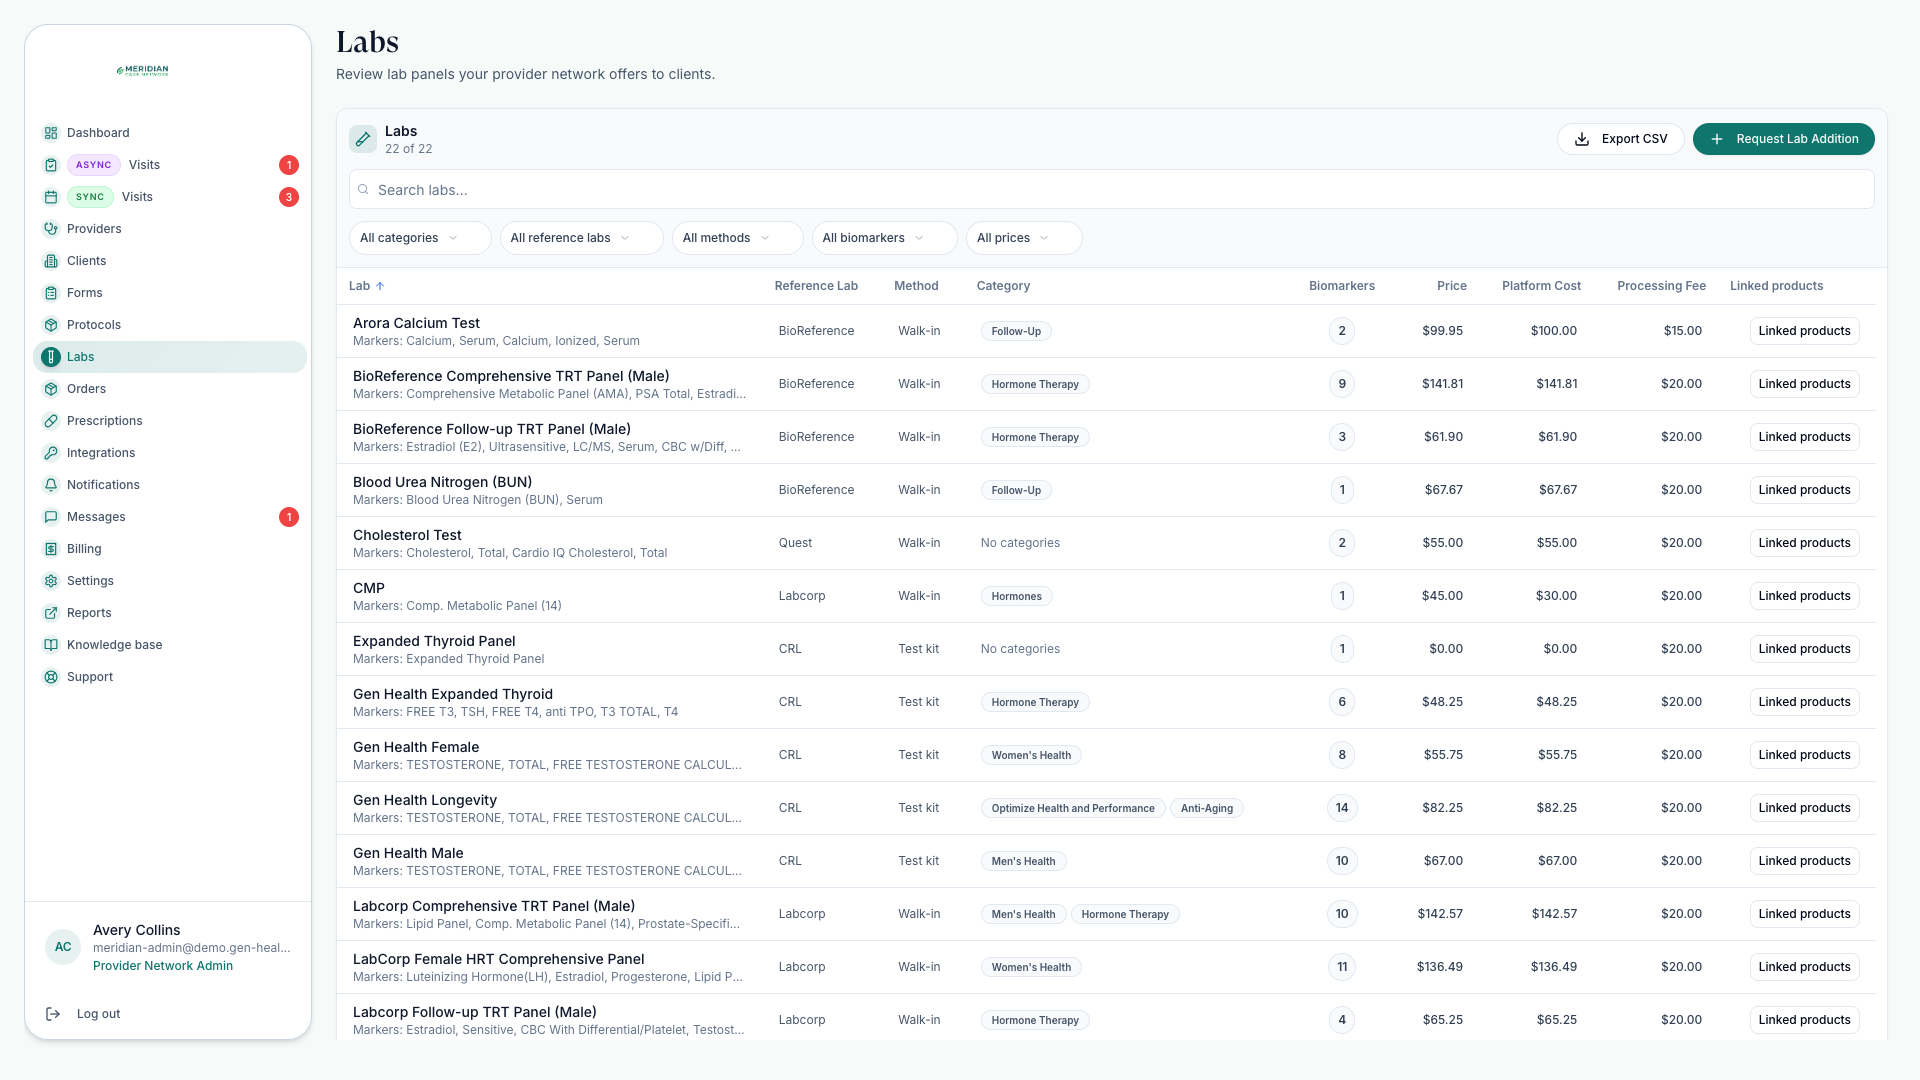Click the Sync Visits badge showing 3
The width and height of the screenshot is (1920, 1080).
tap(289, 197)
